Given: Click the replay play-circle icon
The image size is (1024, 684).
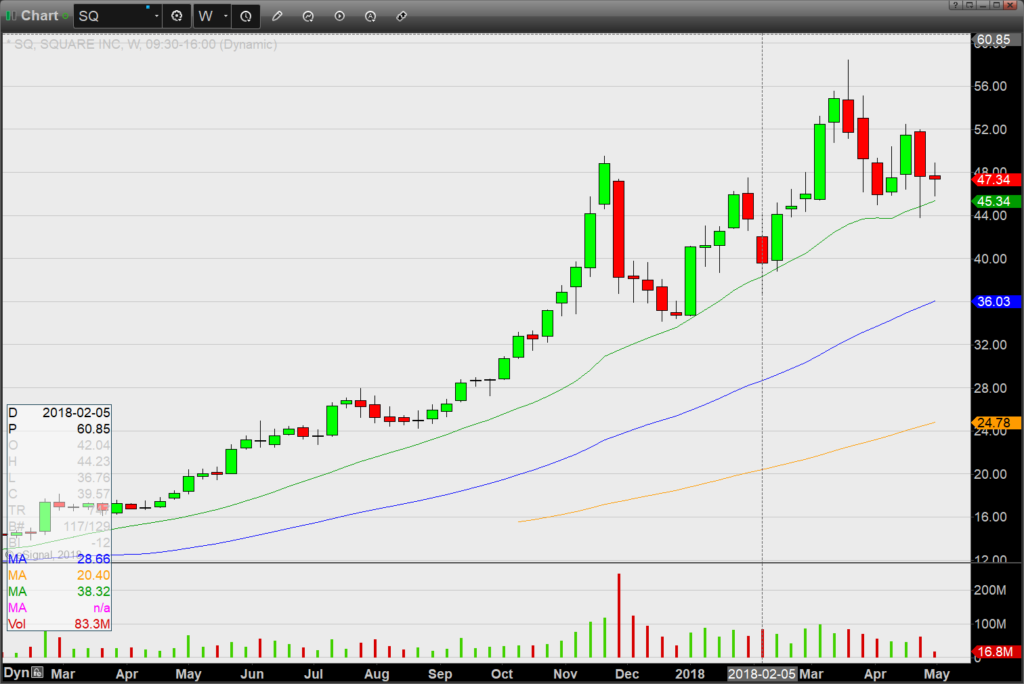Looking at the screenshot, I should click(x=340, y=16).
